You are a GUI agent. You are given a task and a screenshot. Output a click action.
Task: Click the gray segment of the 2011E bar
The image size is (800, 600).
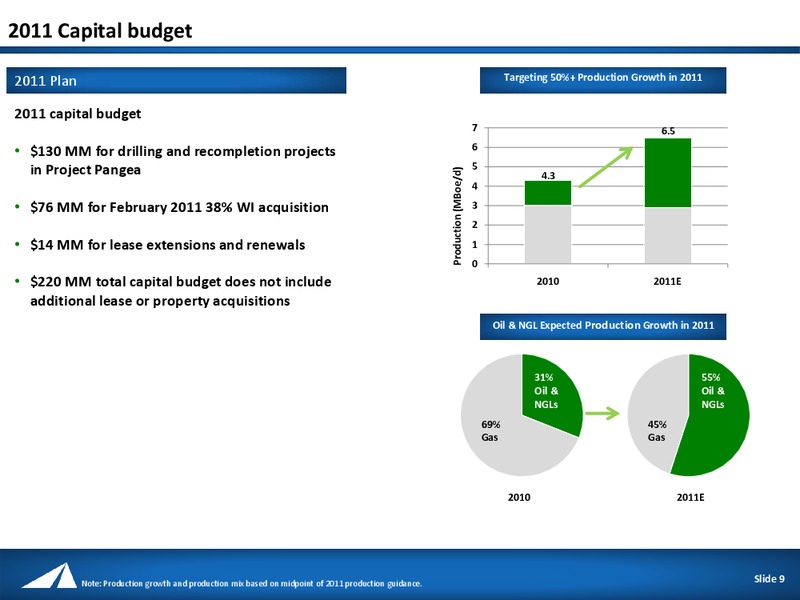click(668, 236)
